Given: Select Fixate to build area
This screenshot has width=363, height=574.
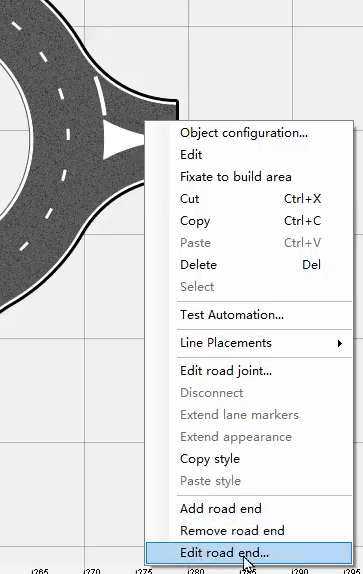Looking at the screenshot, I should (249, 177).
